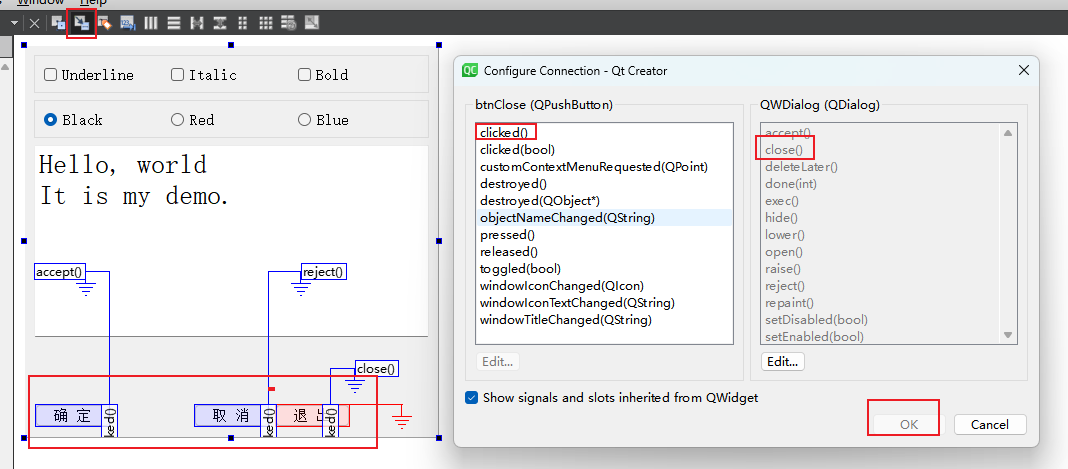Image resolution: width=1068 pixels, height=469 pixels.
Task: Switch to Edit Widgets mode icon
Action: 59,22
